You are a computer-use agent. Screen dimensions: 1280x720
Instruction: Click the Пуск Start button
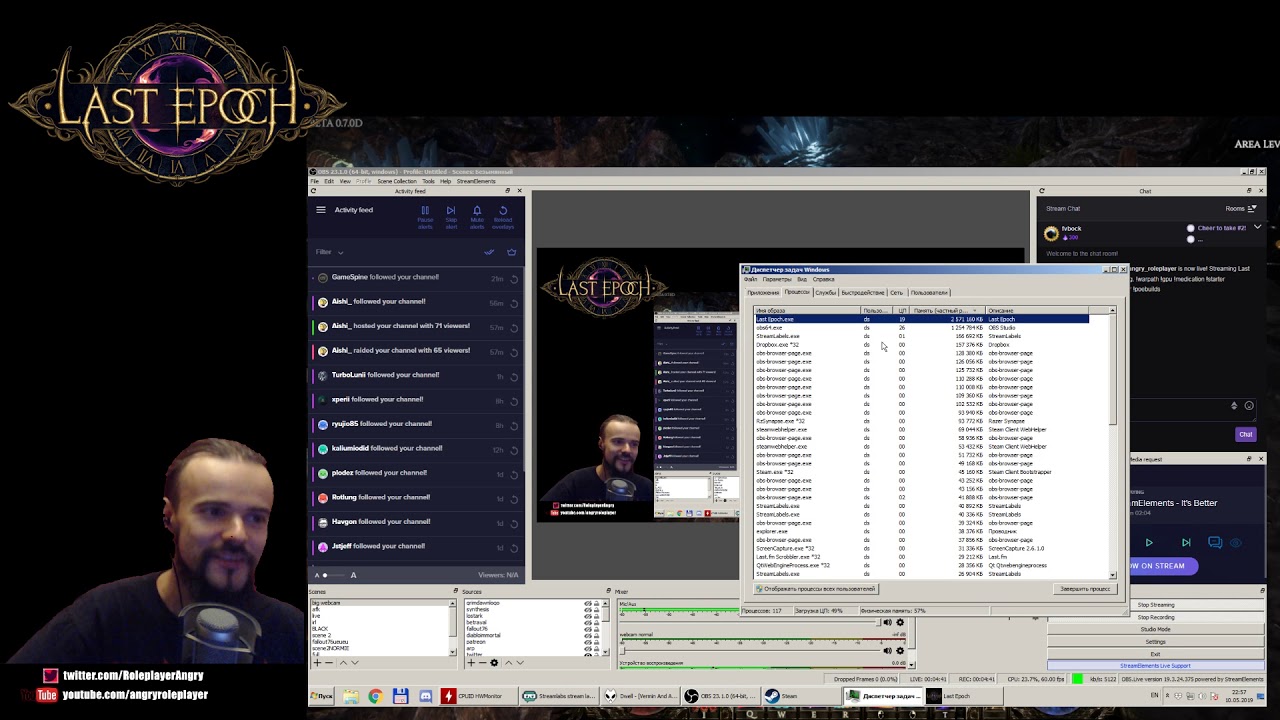point(322,696)
